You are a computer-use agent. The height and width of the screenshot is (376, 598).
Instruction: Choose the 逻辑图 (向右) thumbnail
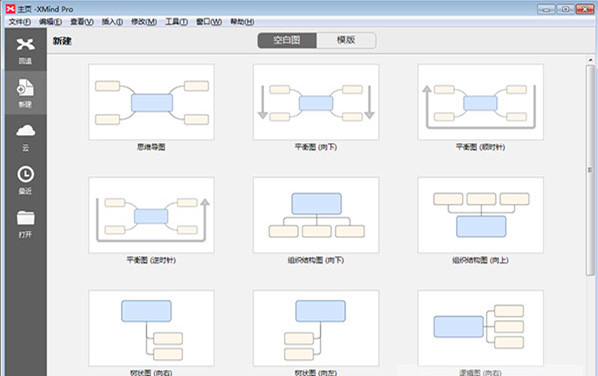pyautogui.click(x=481, y=328)
